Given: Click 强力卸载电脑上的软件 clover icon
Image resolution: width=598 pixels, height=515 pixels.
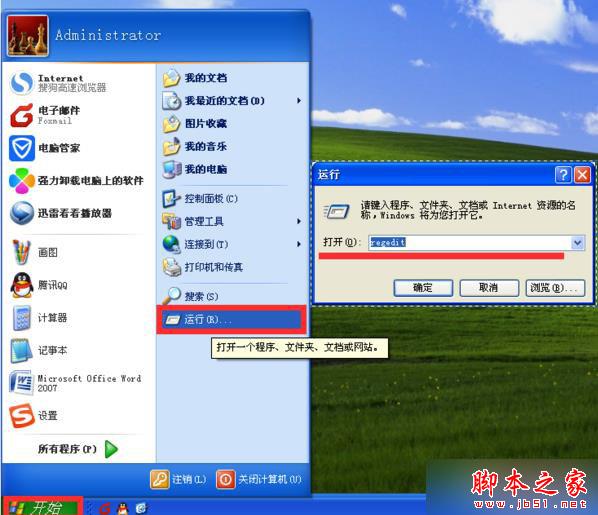Looking at the screenshot, I should [x=21, y=180].
